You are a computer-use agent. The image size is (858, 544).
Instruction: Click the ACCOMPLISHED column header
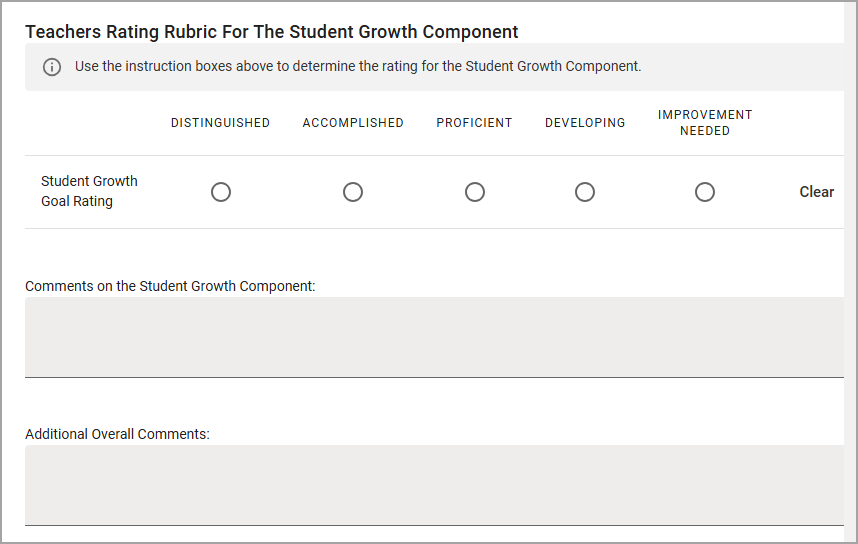[x=353, y=123]
